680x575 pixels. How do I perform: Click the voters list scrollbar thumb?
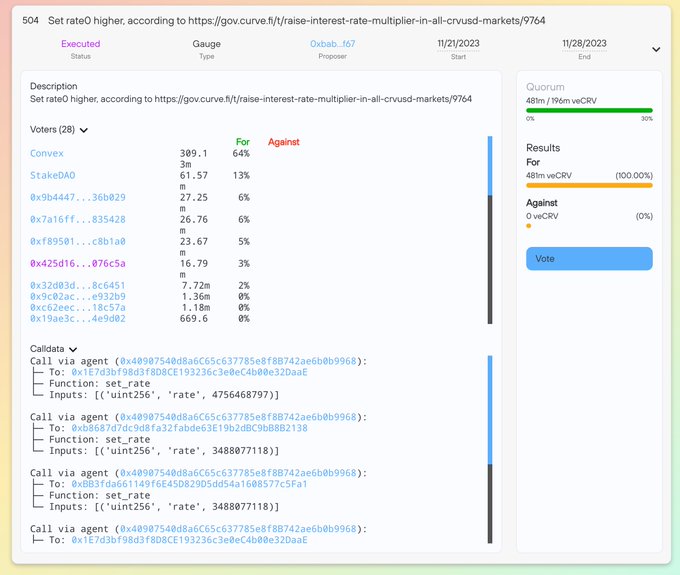coord(490,166)
